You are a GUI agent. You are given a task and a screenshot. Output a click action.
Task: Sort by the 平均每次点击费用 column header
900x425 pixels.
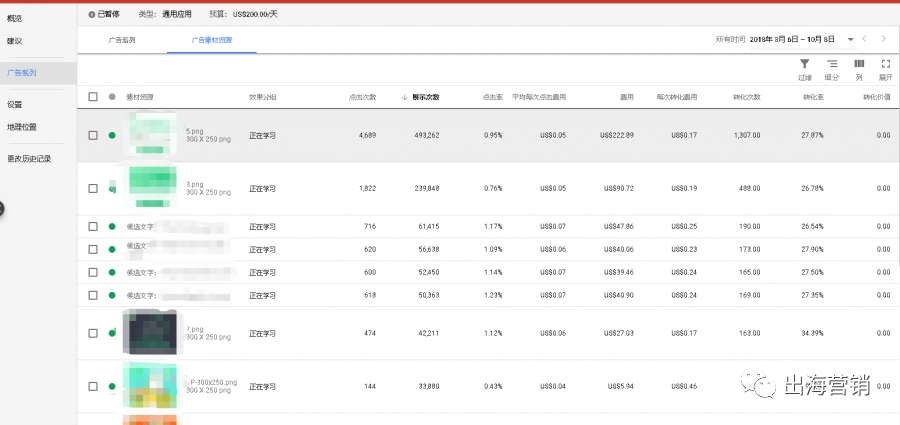pyautogui.click(x=539, y=97)
